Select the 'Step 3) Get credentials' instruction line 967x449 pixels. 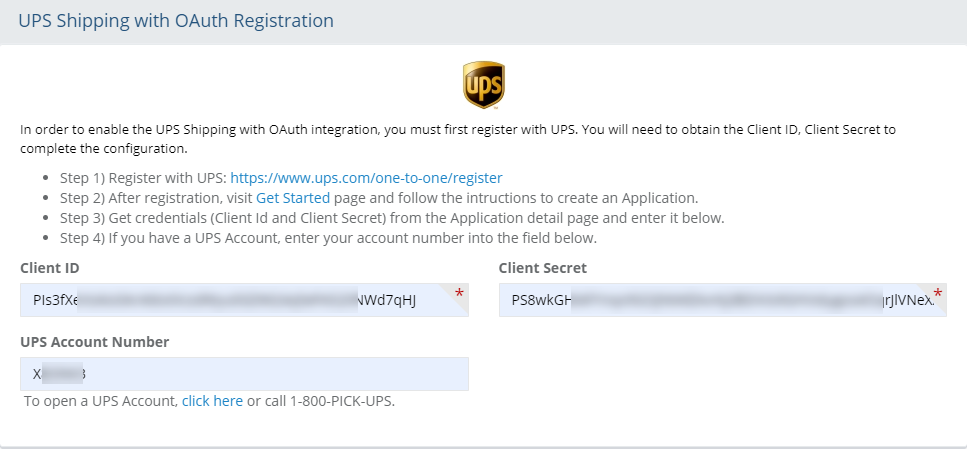point(392,218)
